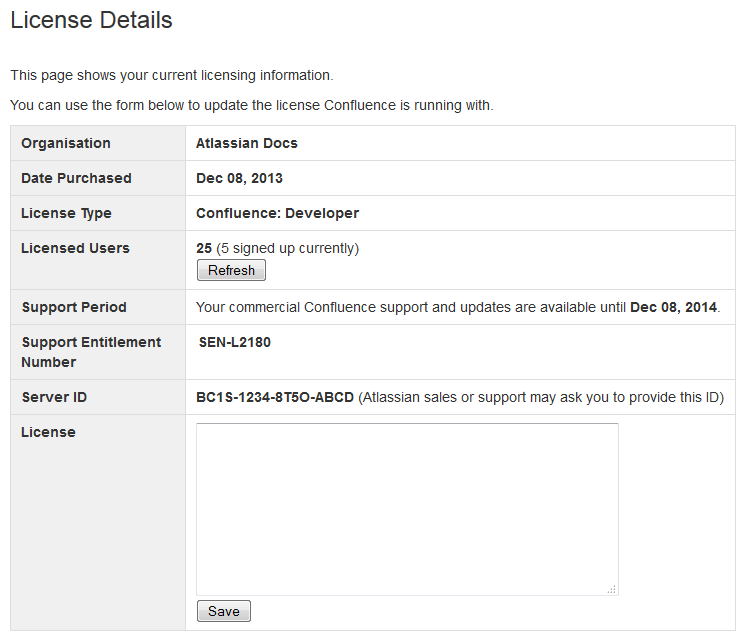Click the Licensed Users label

tap(75, 248)
